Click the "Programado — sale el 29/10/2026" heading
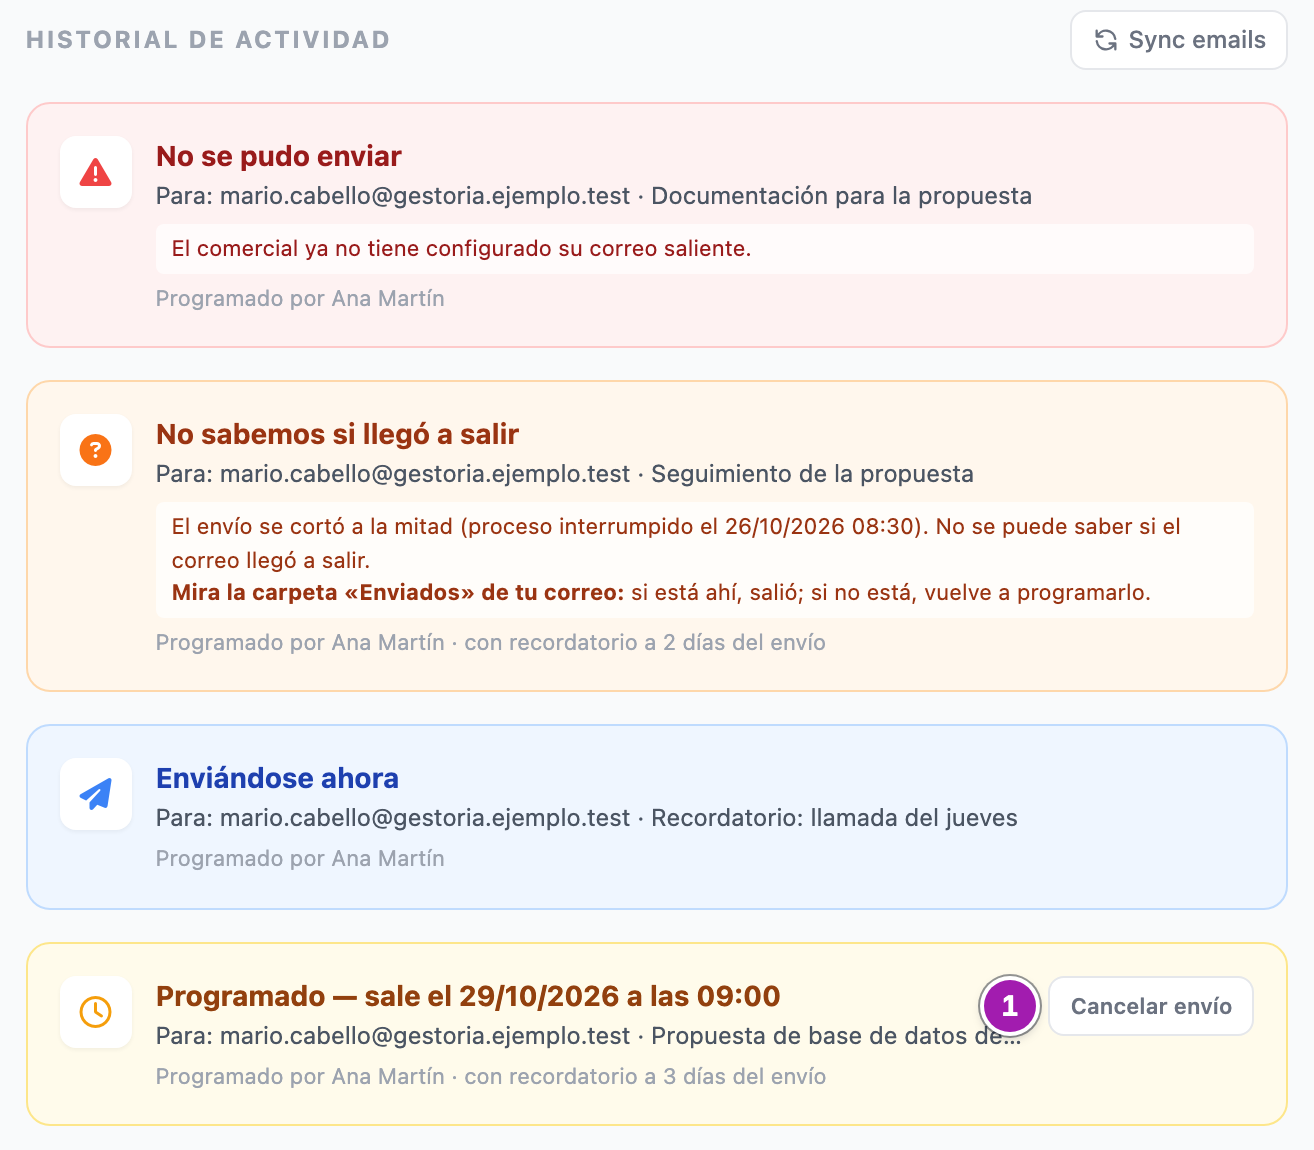Image resolution: width=1314 pixels, height=1150 pixels. [x=468, y=996]
